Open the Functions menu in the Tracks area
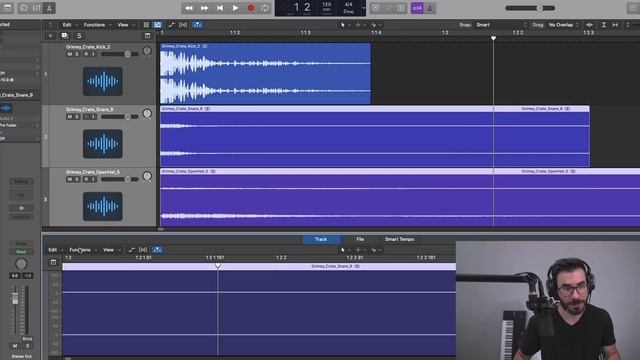 coord(94,25)
